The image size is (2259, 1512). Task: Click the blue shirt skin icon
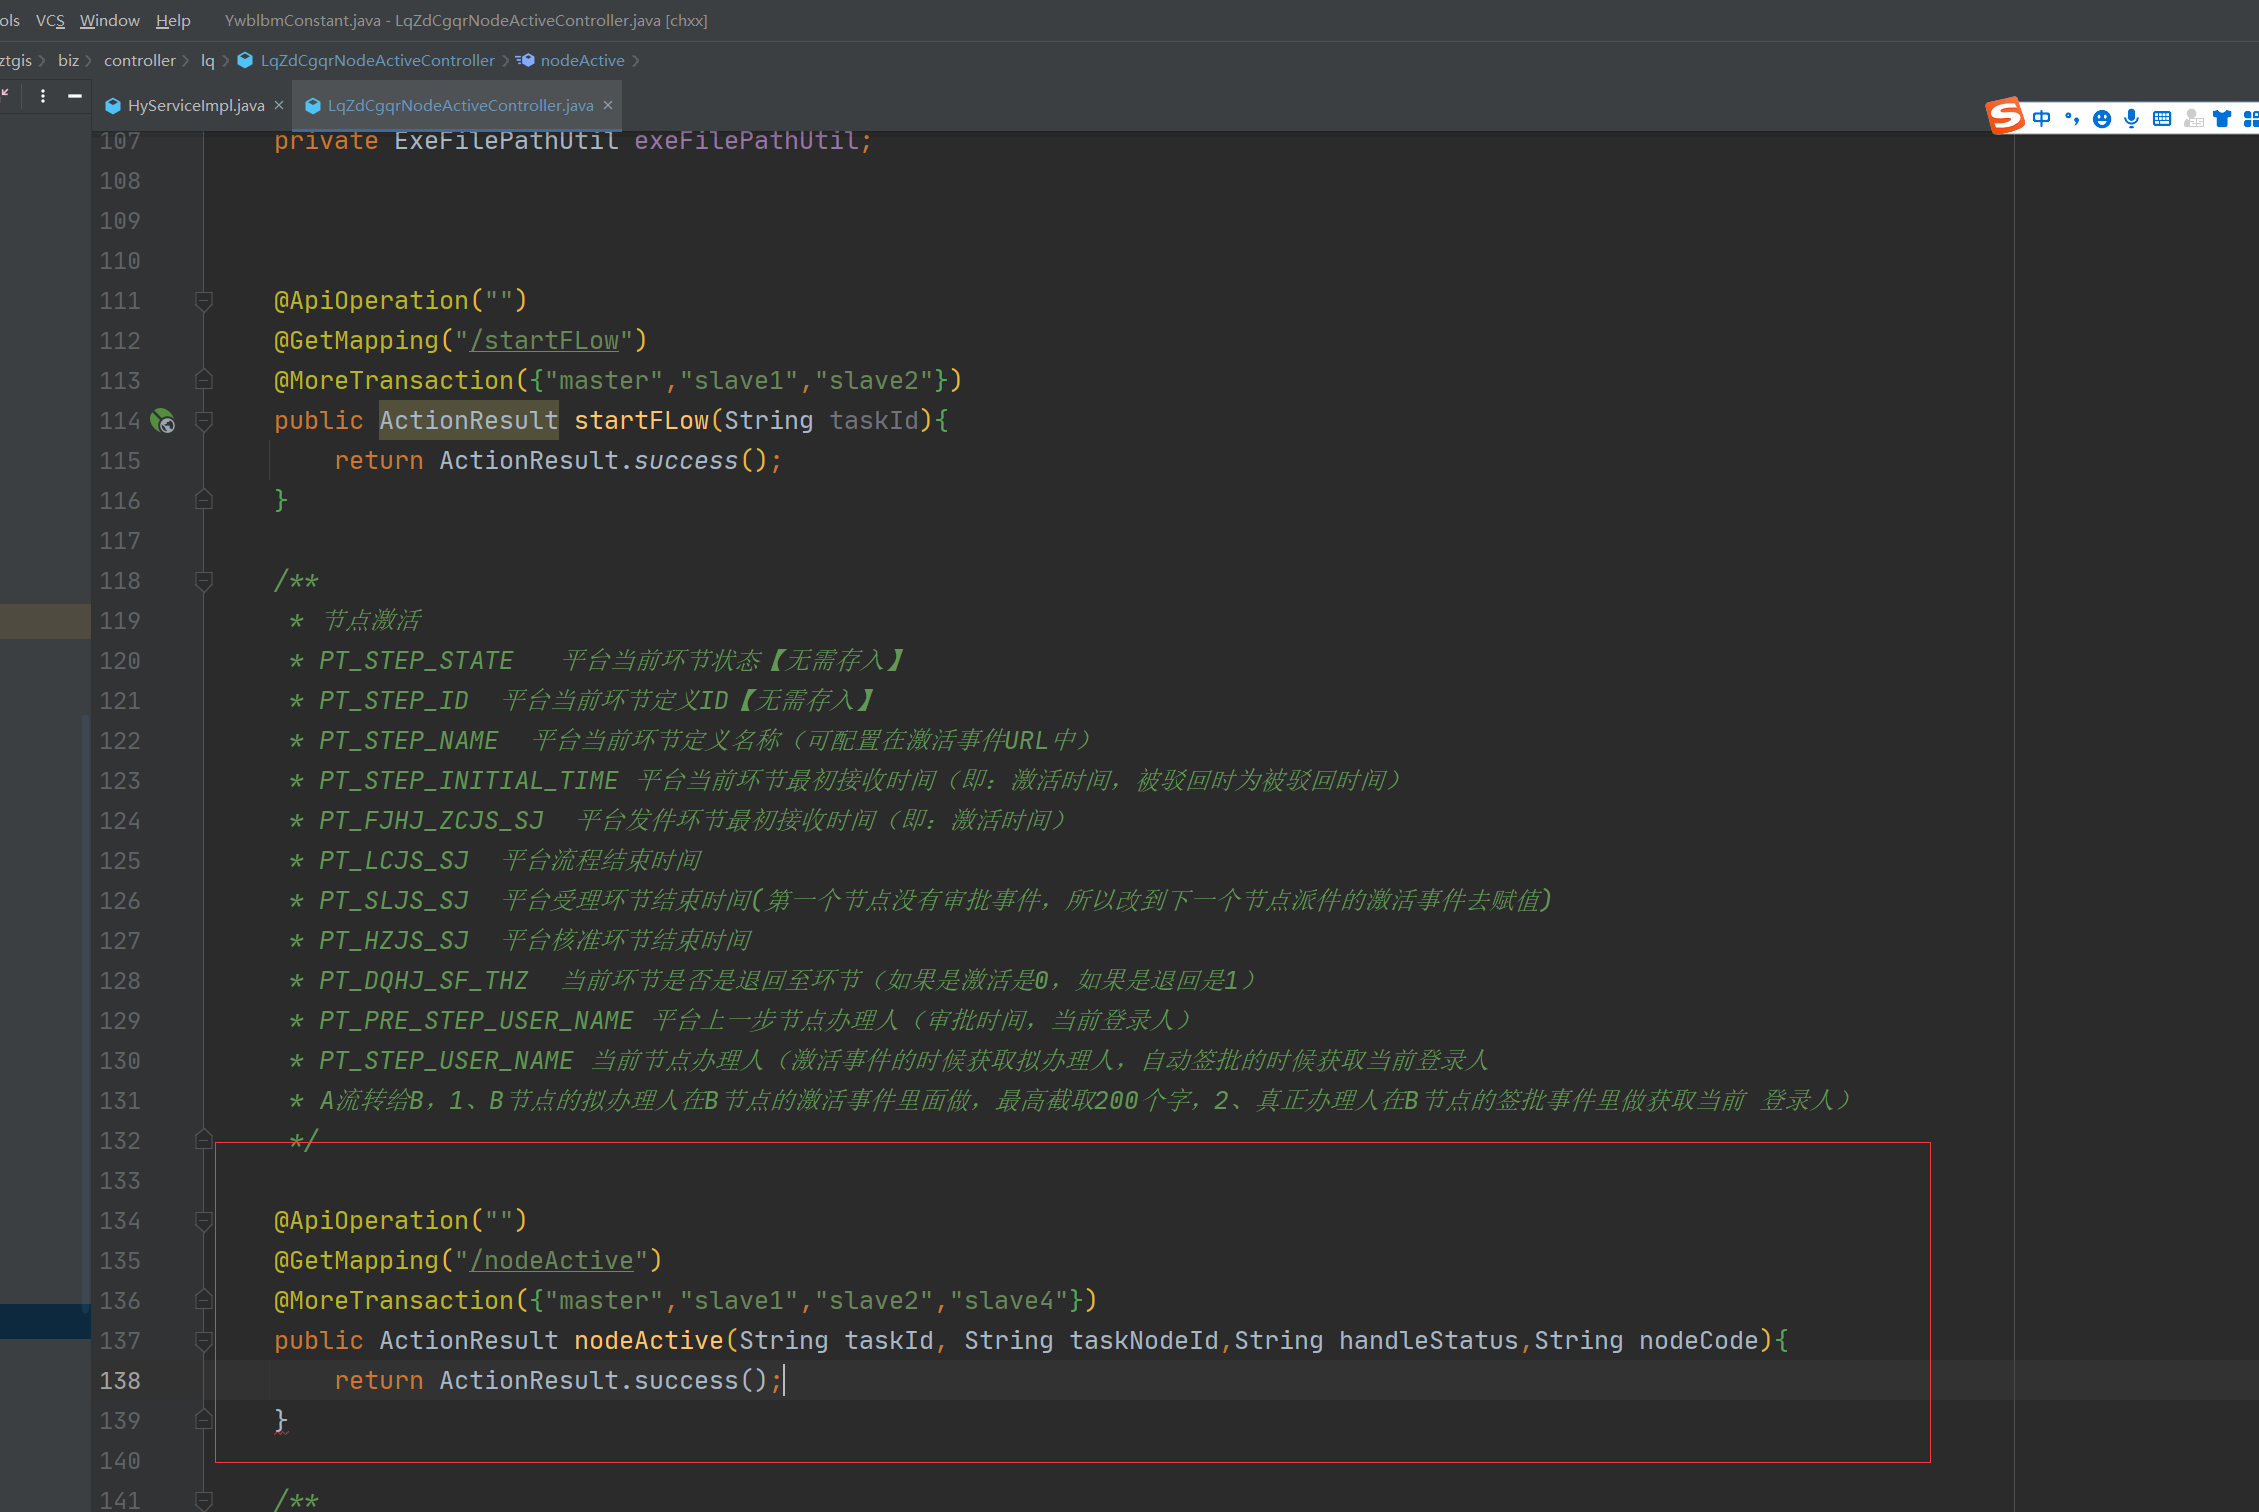click(x=2222, y=119)
